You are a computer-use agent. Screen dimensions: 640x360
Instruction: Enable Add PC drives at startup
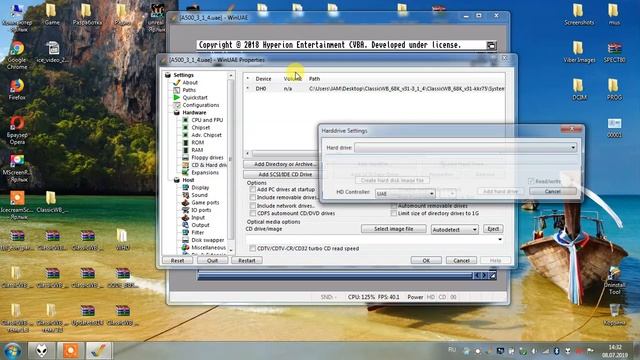(x=253, y=190)
